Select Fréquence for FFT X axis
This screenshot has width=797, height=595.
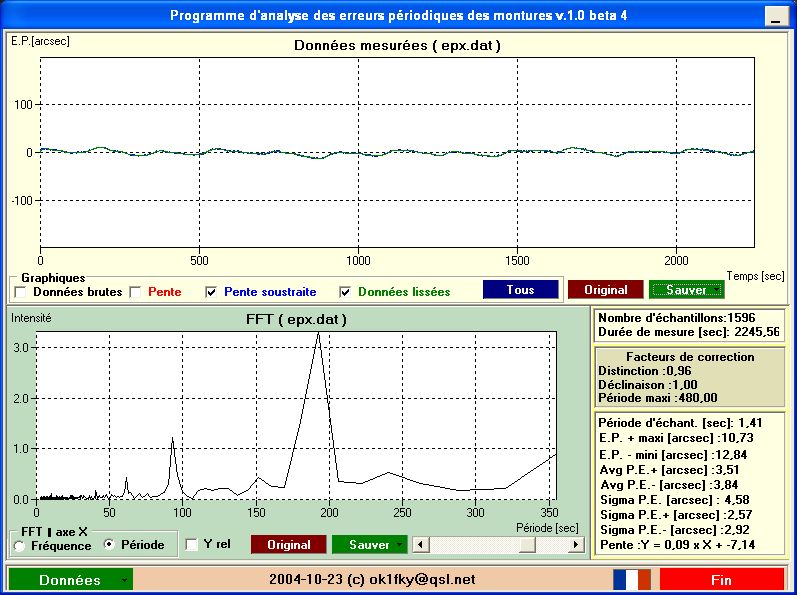(19, 546)
